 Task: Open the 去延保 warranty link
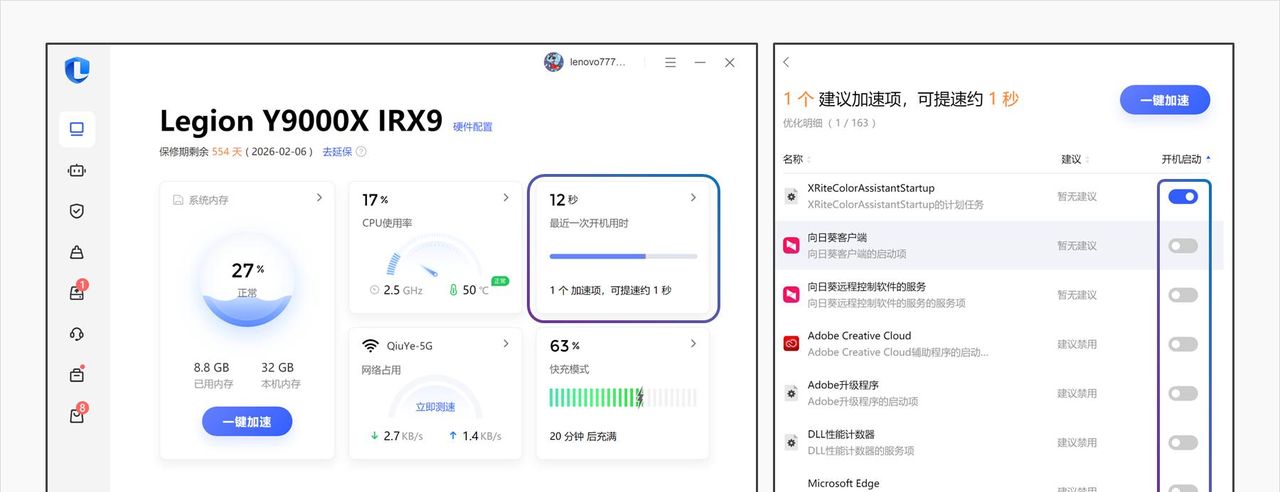click(x=337, y=152)
